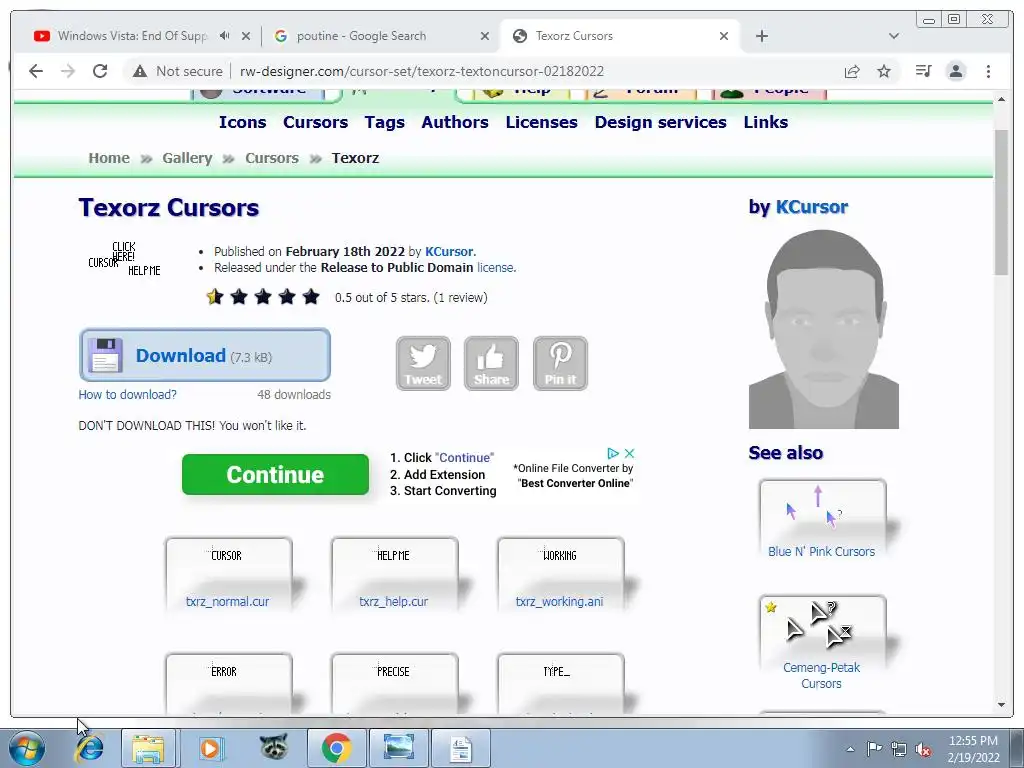1024x768 pixels.
Task: Go to Home breadcrumb
Action: 109,158
